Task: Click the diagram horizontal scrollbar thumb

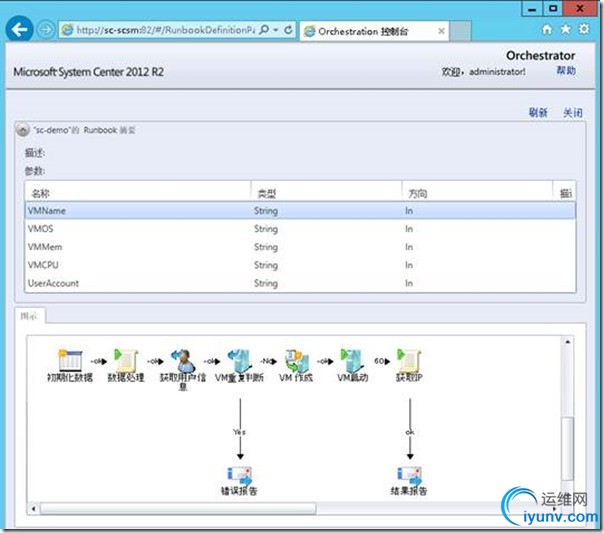Action: tap(178, 509)
